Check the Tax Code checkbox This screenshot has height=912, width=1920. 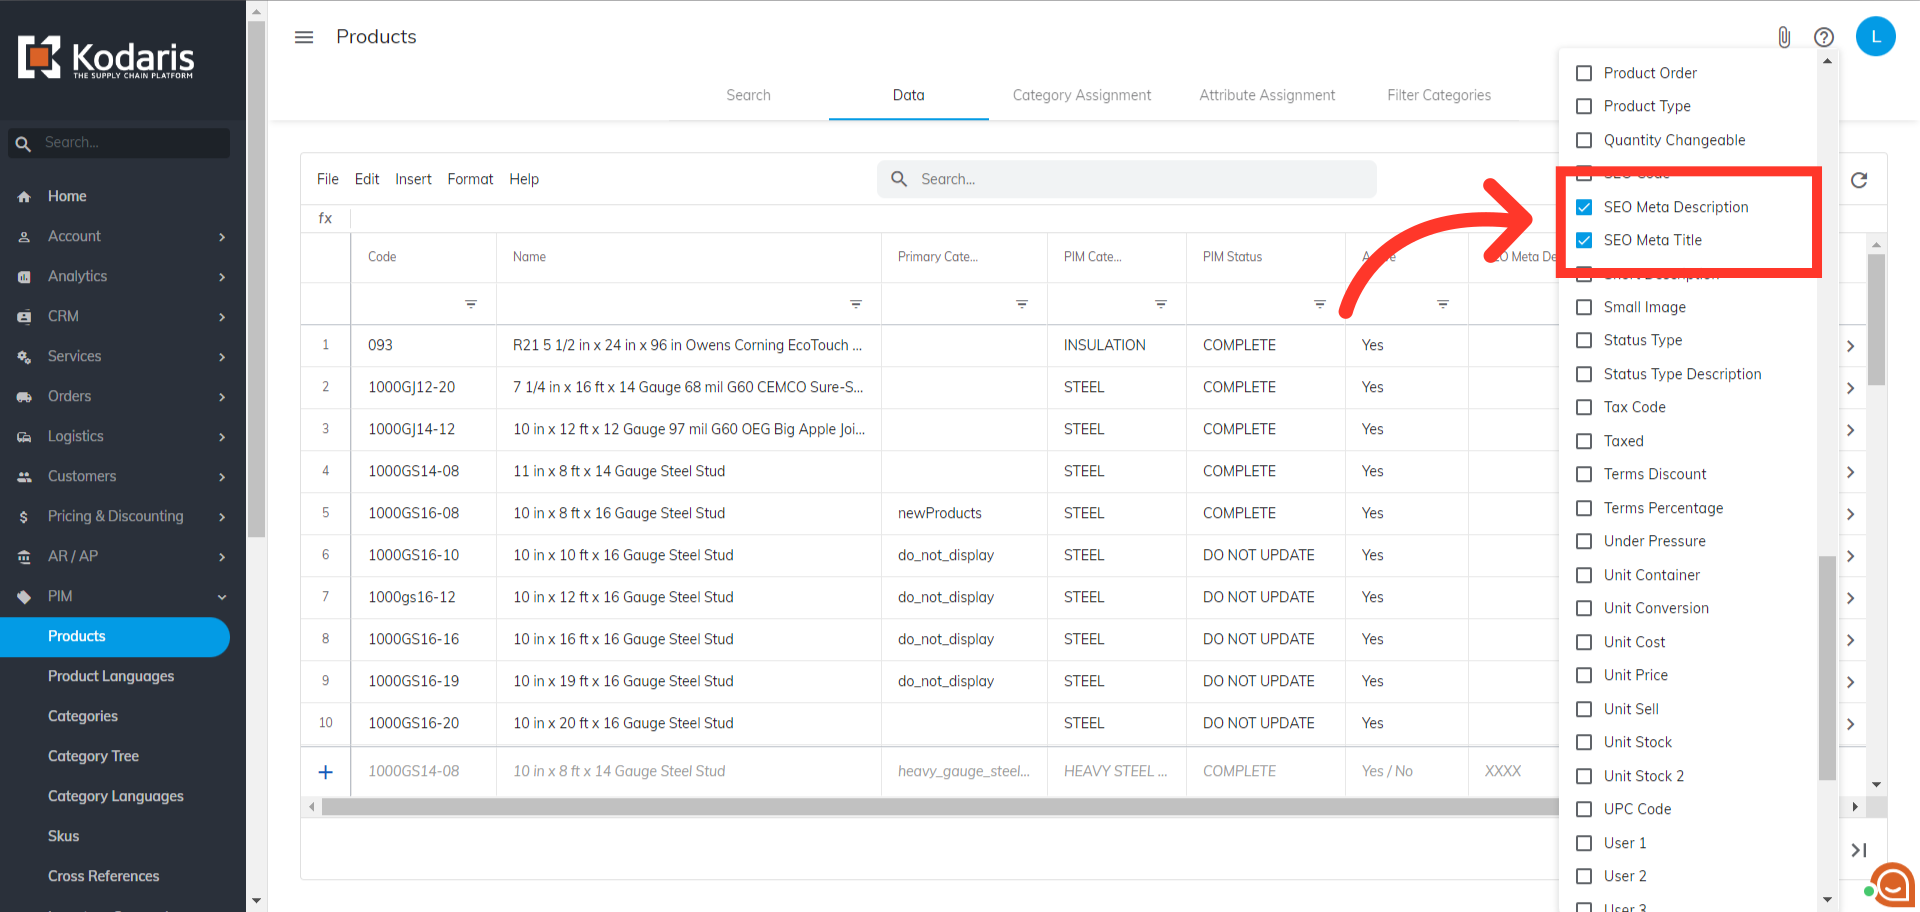(x=1584, y=407)
